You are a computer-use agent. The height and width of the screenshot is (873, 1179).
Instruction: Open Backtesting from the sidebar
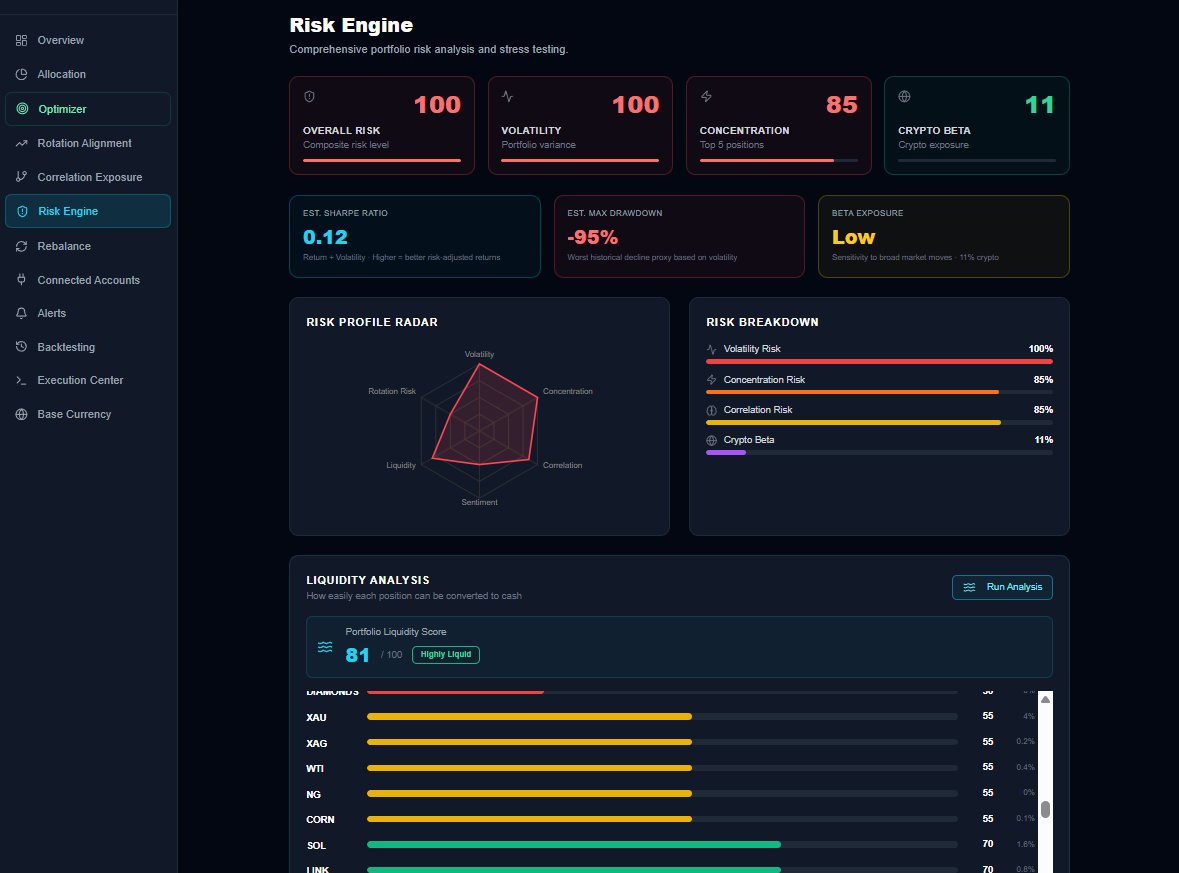point(88,347)
